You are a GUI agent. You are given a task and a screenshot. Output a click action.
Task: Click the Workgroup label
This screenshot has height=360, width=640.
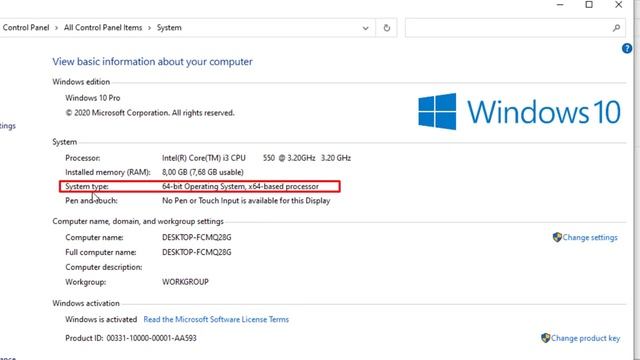[x=85, y=282]
